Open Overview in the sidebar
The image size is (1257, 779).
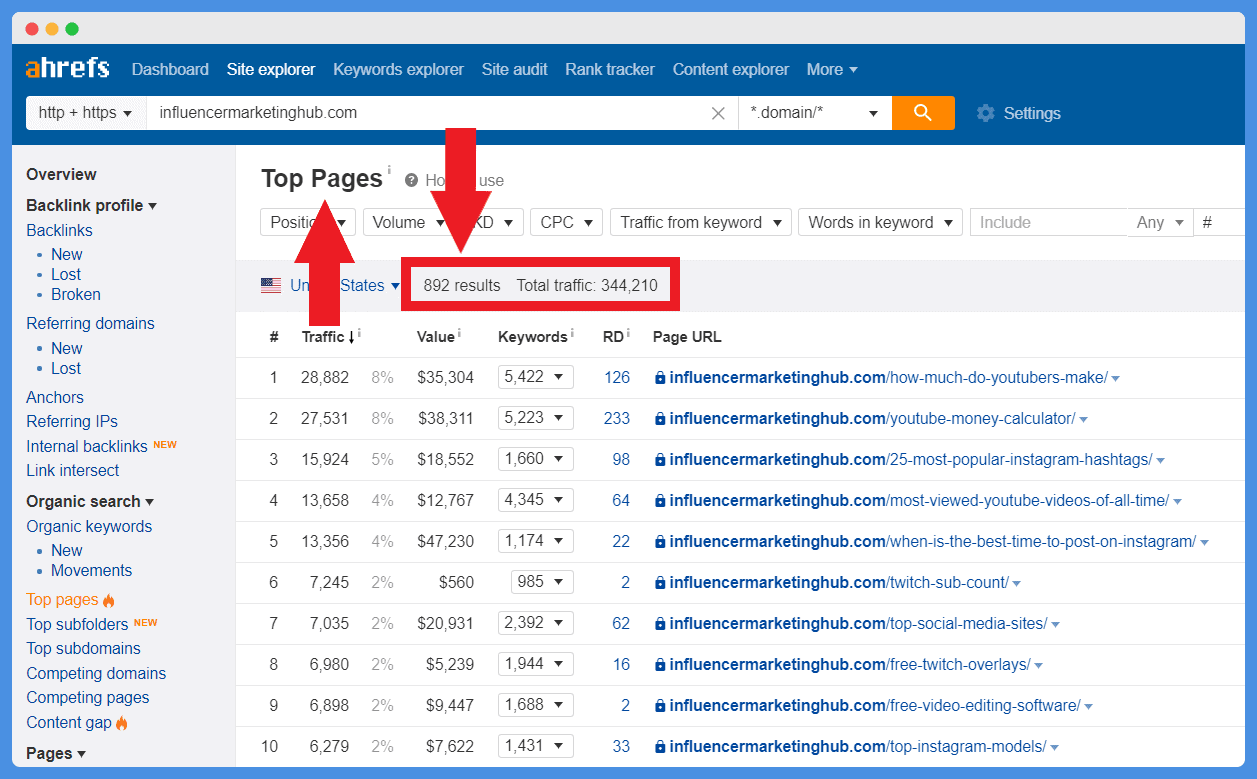pyautogui.click(x=61, y=174)
